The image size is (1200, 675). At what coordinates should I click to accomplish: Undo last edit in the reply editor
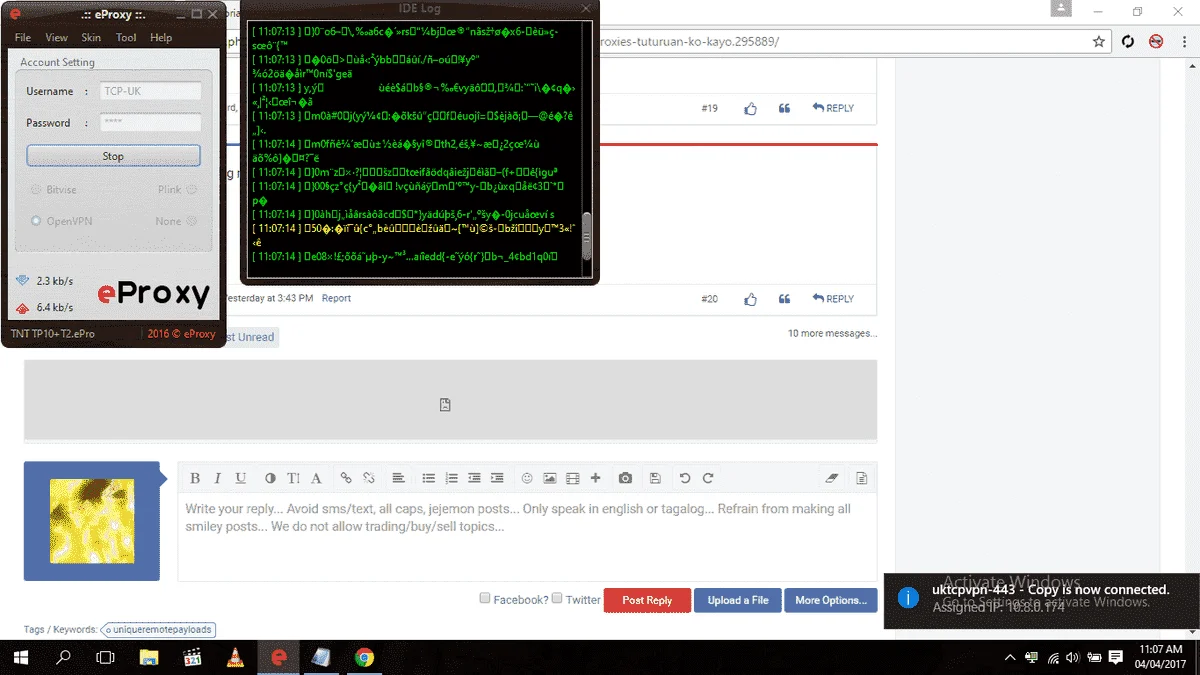(x=685, y=479)
